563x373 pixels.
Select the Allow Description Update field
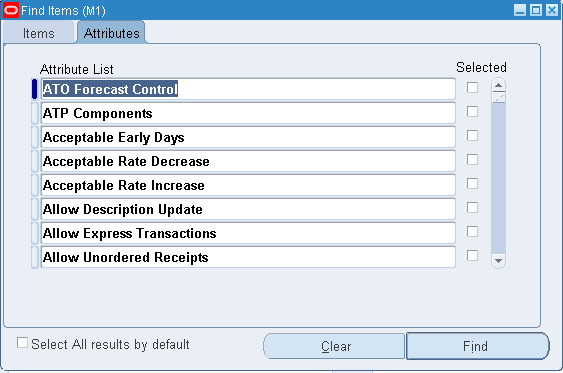(x=248, y=209)
